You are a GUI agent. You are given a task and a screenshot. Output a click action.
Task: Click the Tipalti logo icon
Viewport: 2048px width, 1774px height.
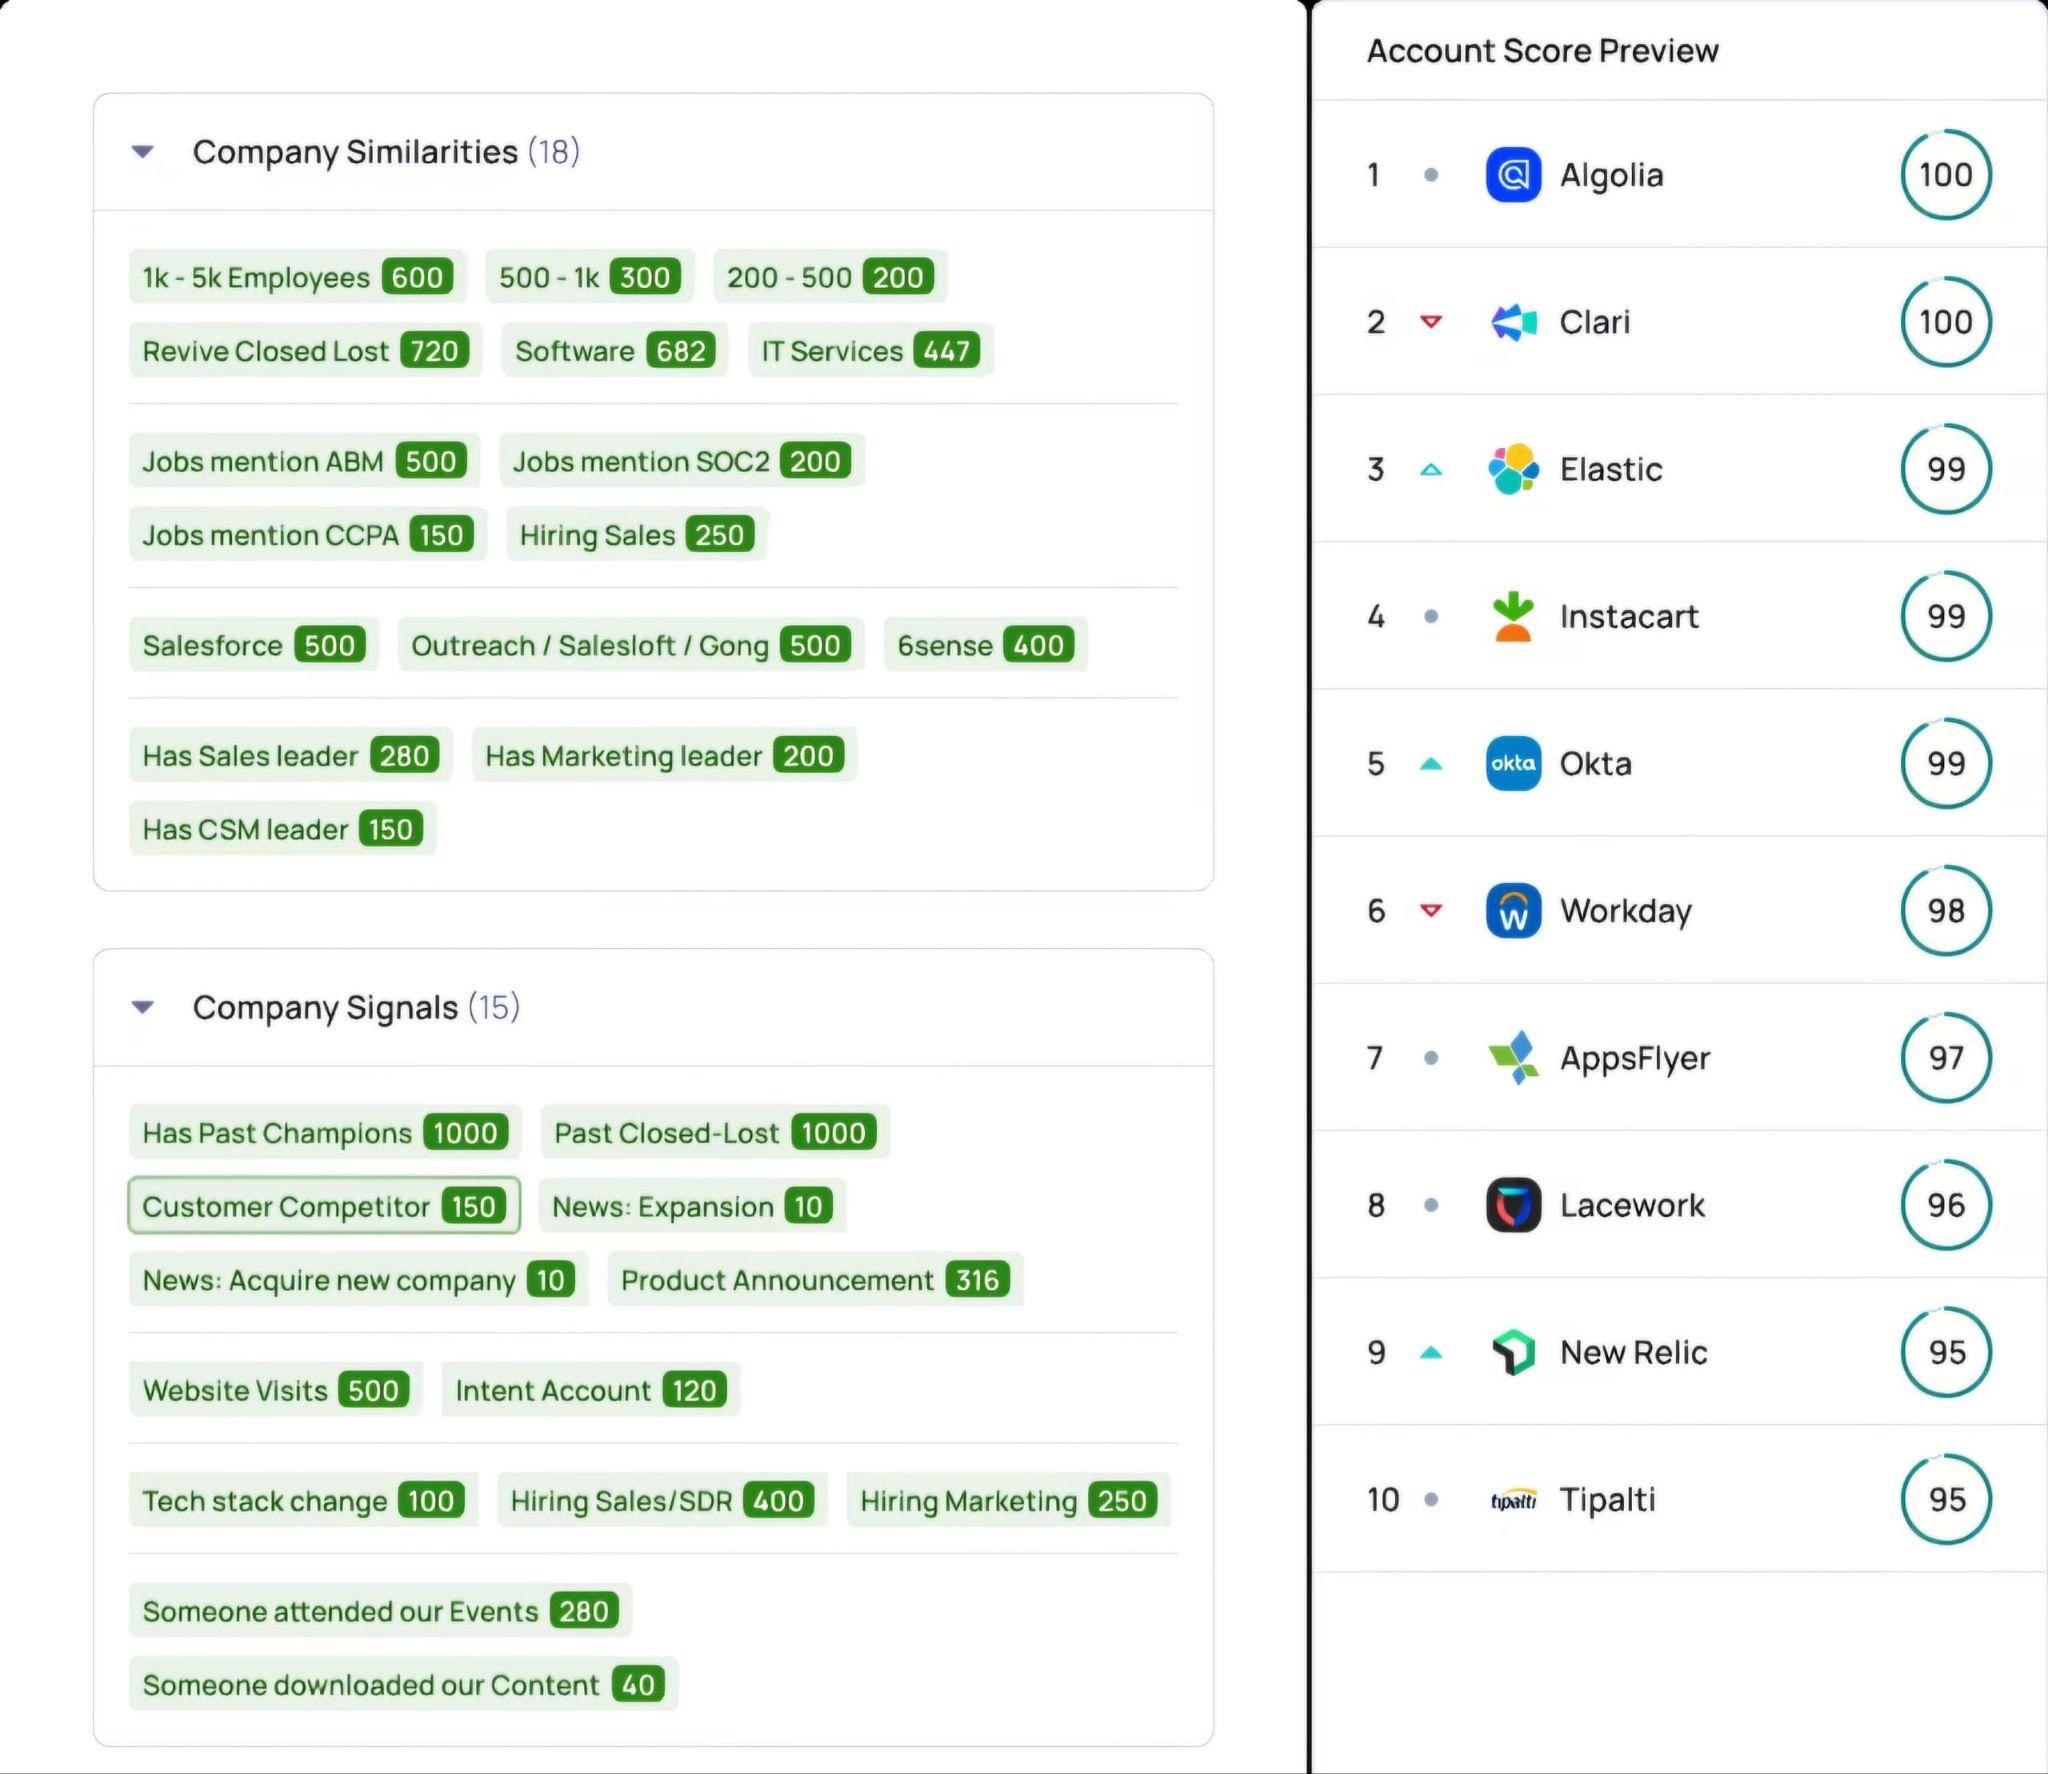[1513, 1499]
